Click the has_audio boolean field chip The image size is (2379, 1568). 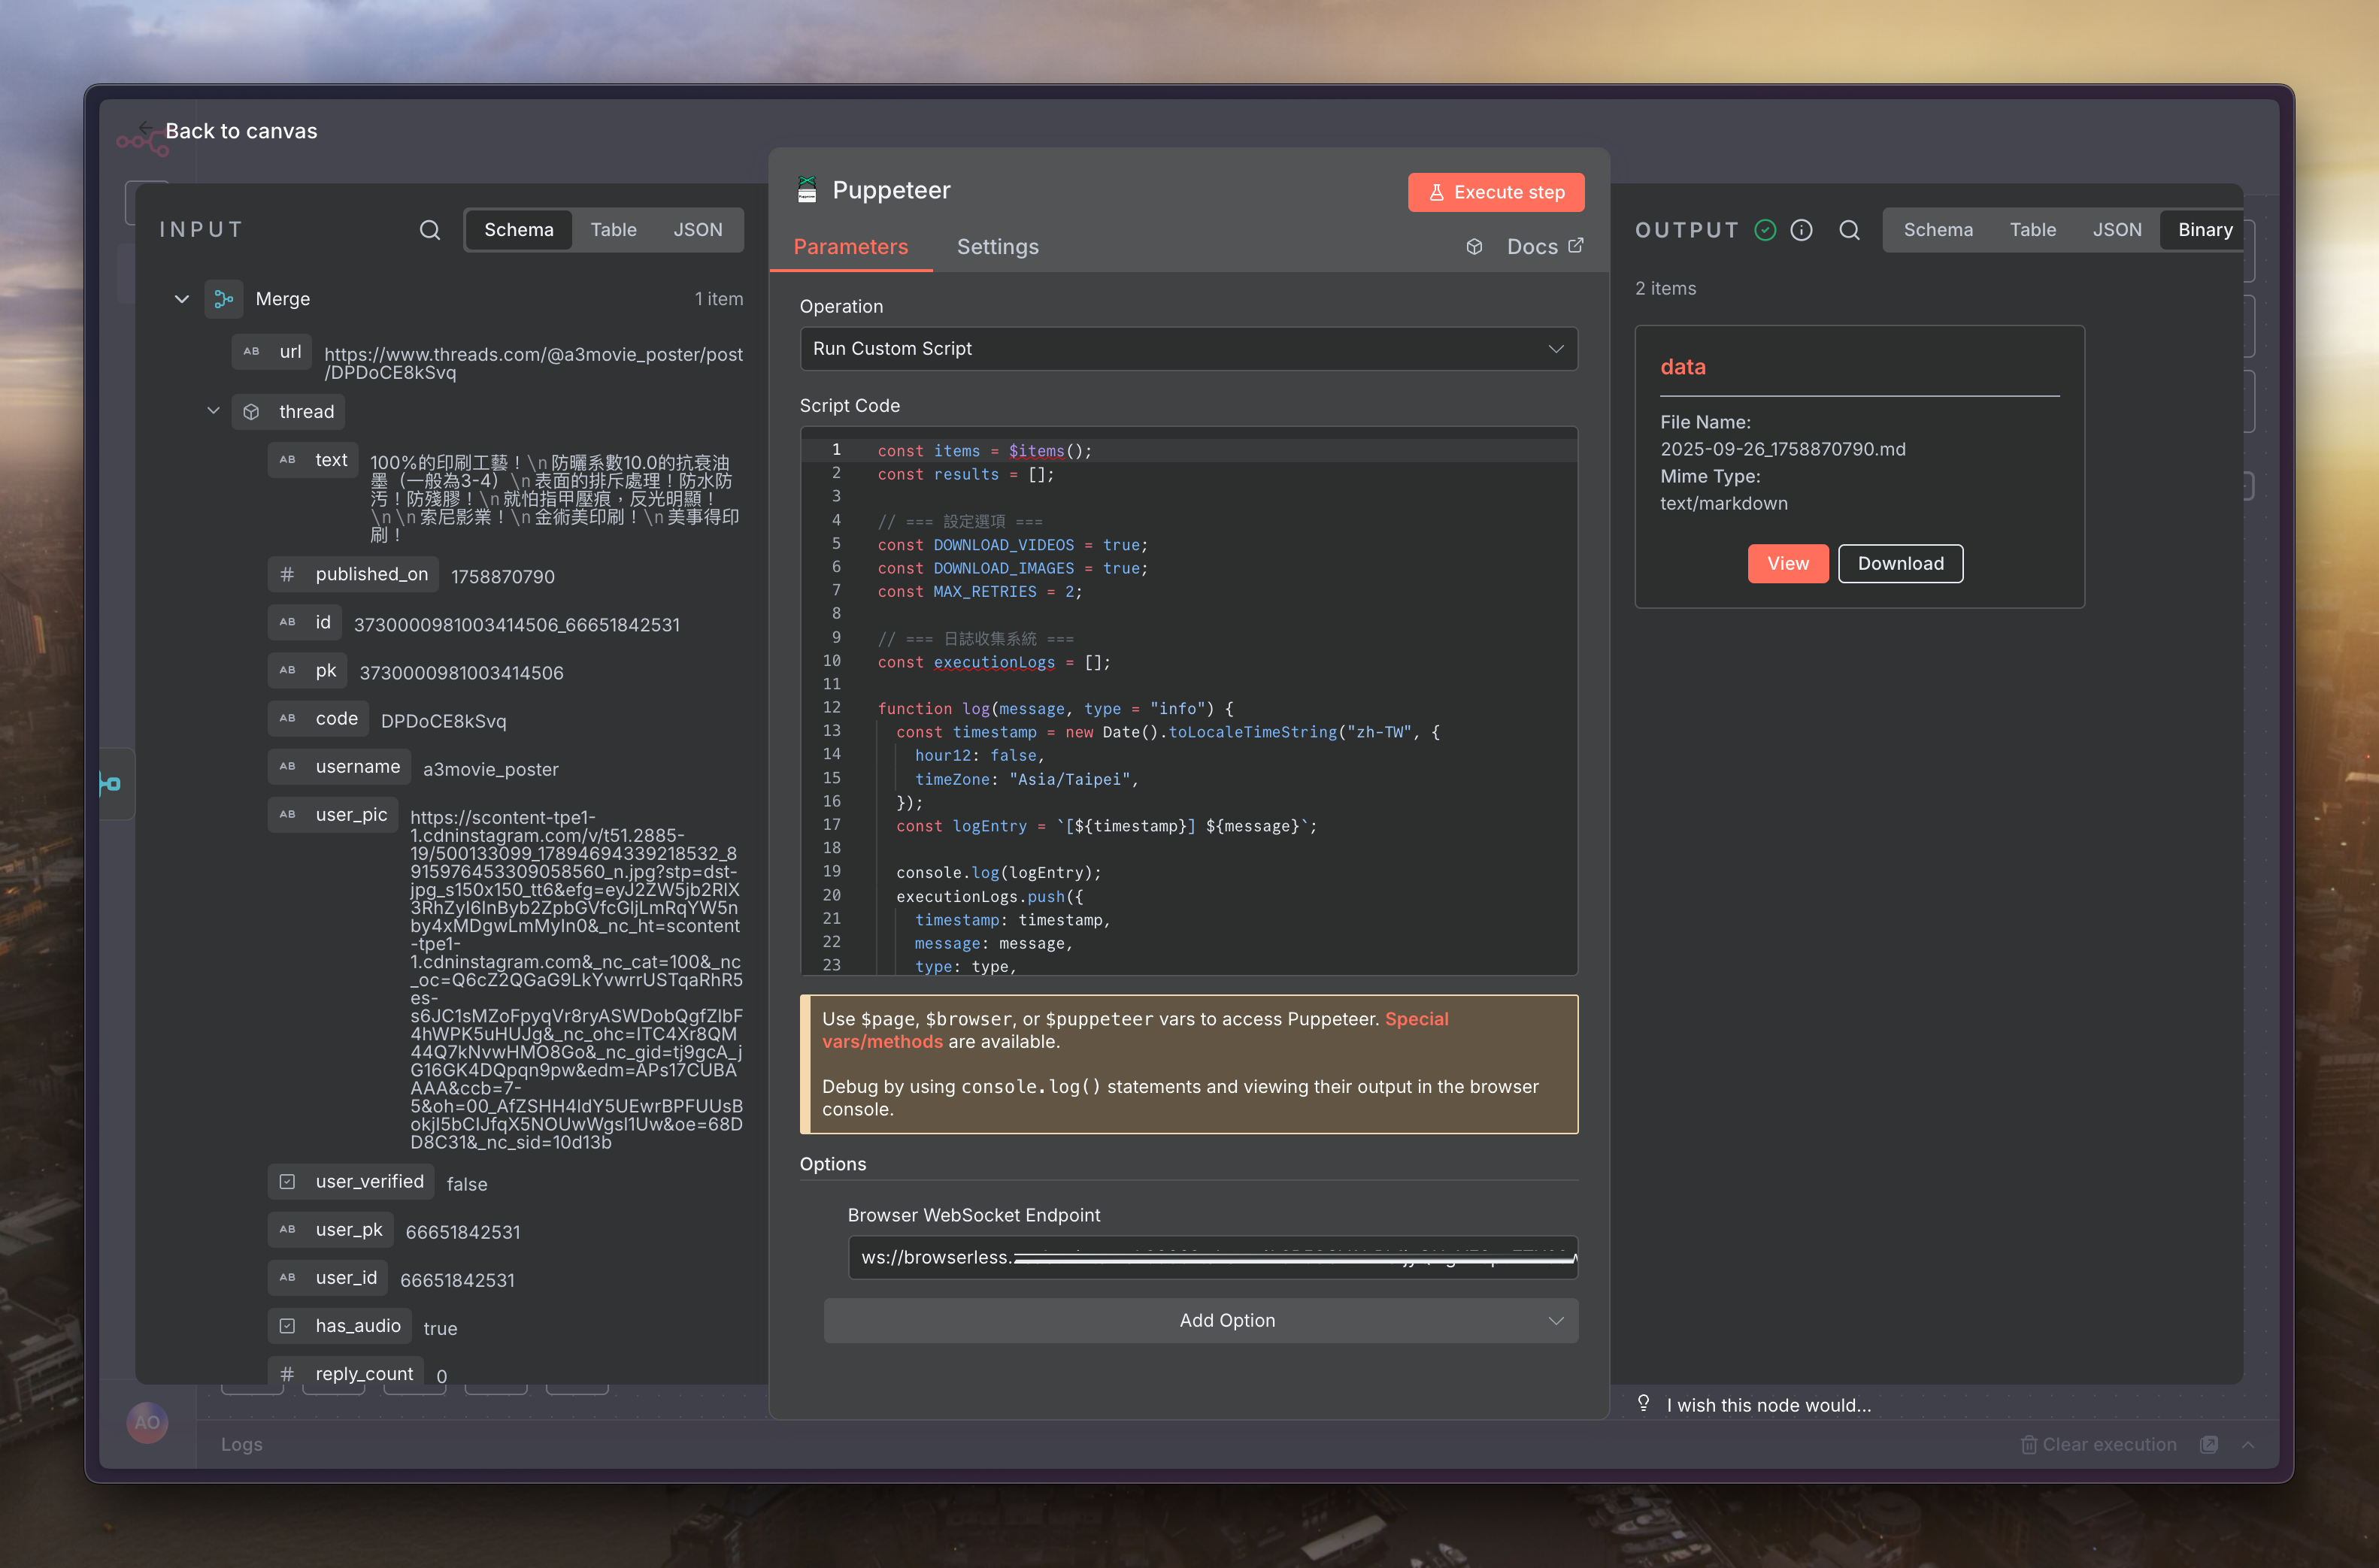click(340, 1326)
